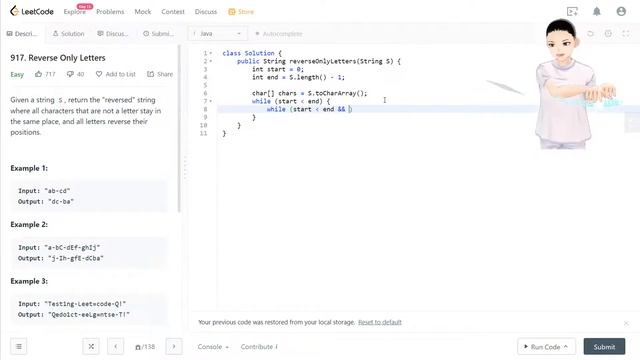Reset code with the refresh icon
The height and width of the screenshot is (360, 640).
590,33
